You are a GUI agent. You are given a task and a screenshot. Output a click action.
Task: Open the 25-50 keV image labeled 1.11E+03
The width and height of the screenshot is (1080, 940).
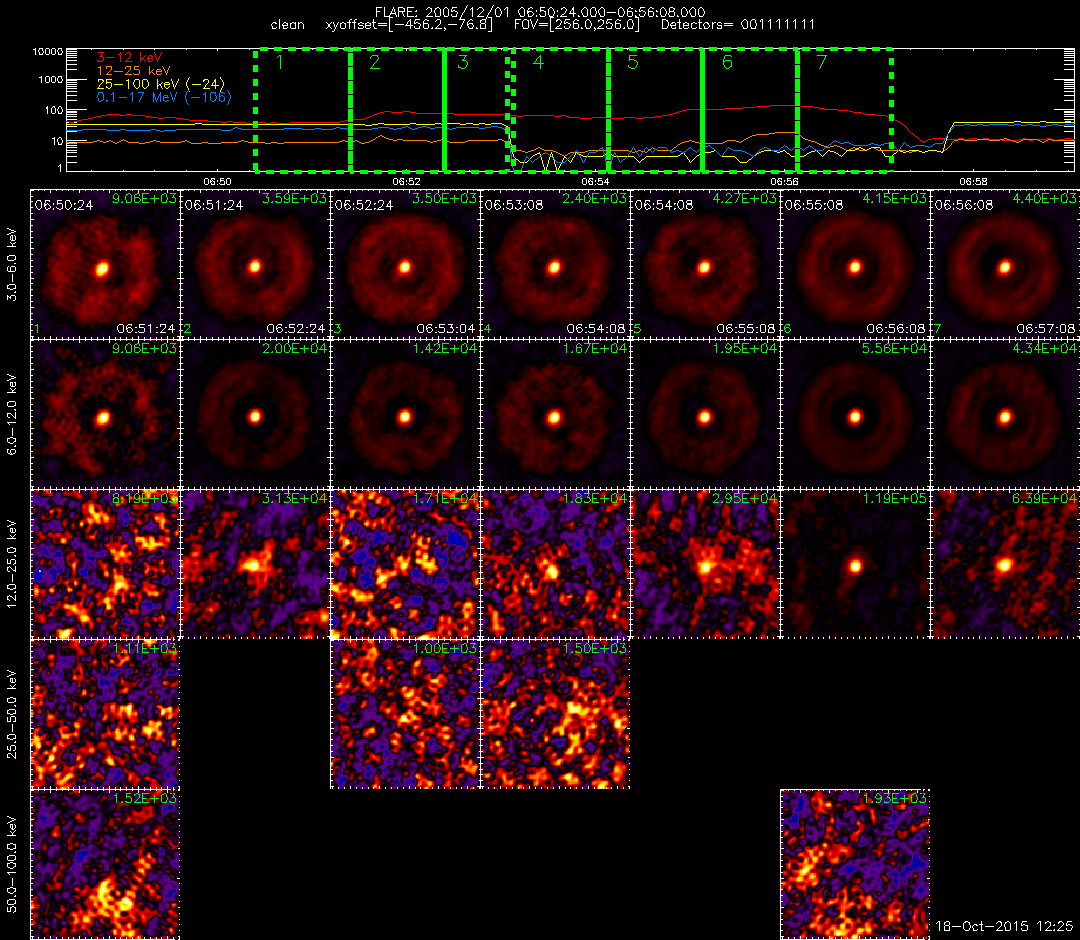pyautogui.click(x=105, y=714)
